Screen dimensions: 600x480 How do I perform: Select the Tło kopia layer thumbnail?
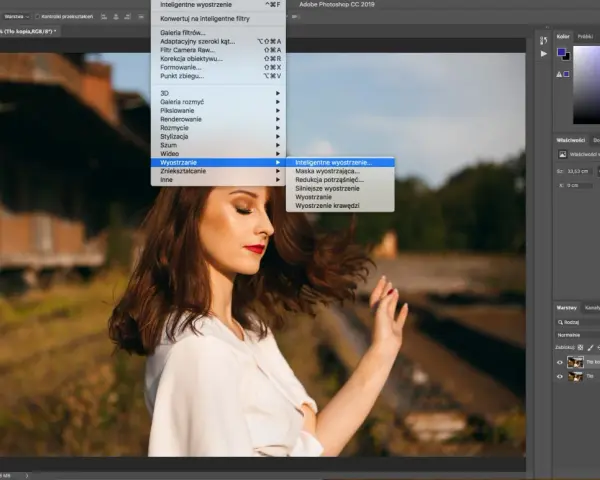click(x=575, y=362)
